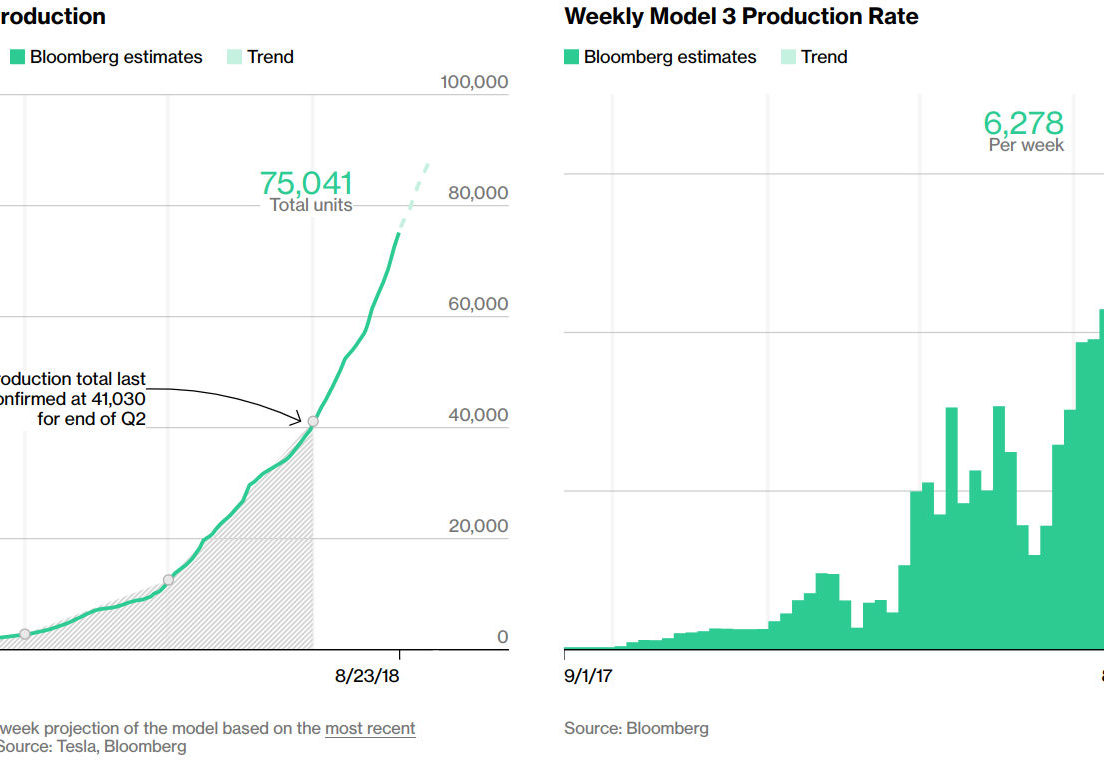Click the 40,000 y-axis gridline label
Image resolution: width=1104 pixels, height=765 pixels.
click(x=478, y=415)
